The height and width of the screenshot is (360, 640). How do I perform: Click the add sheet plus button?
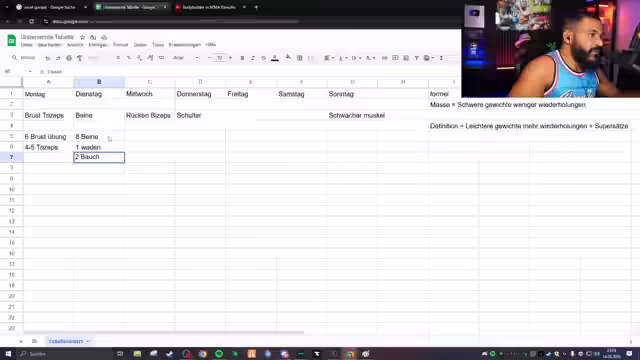tap(21, 341)
